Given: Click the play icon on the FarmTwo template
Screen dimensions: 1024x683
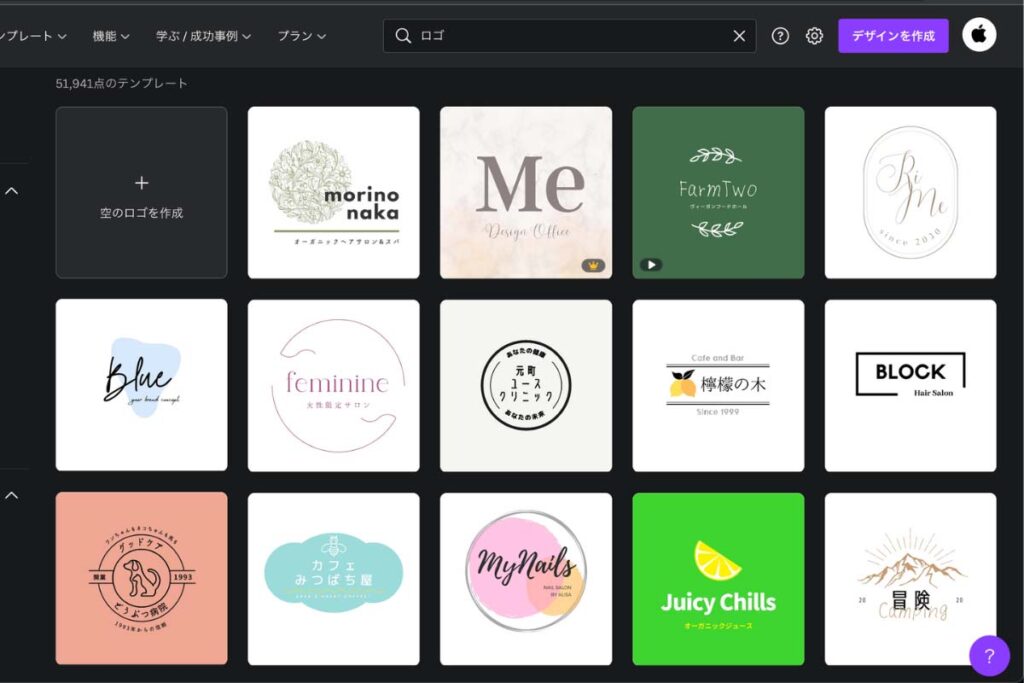Looking at the screenshot, I should (651, 265).
